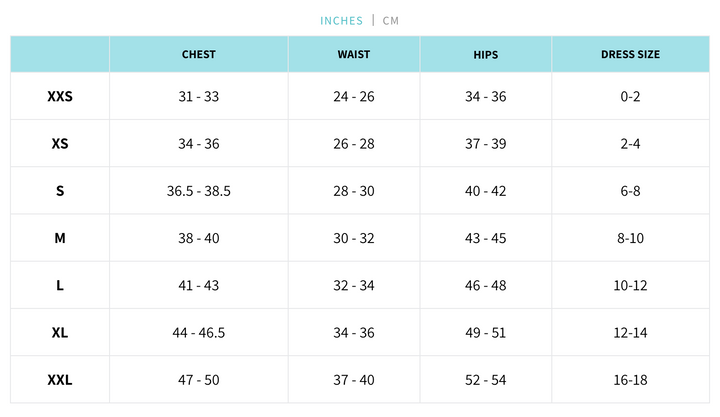Screen dimensions: 720x417
Task: Click the XXL size row label
Action: [x=60, y=380]
